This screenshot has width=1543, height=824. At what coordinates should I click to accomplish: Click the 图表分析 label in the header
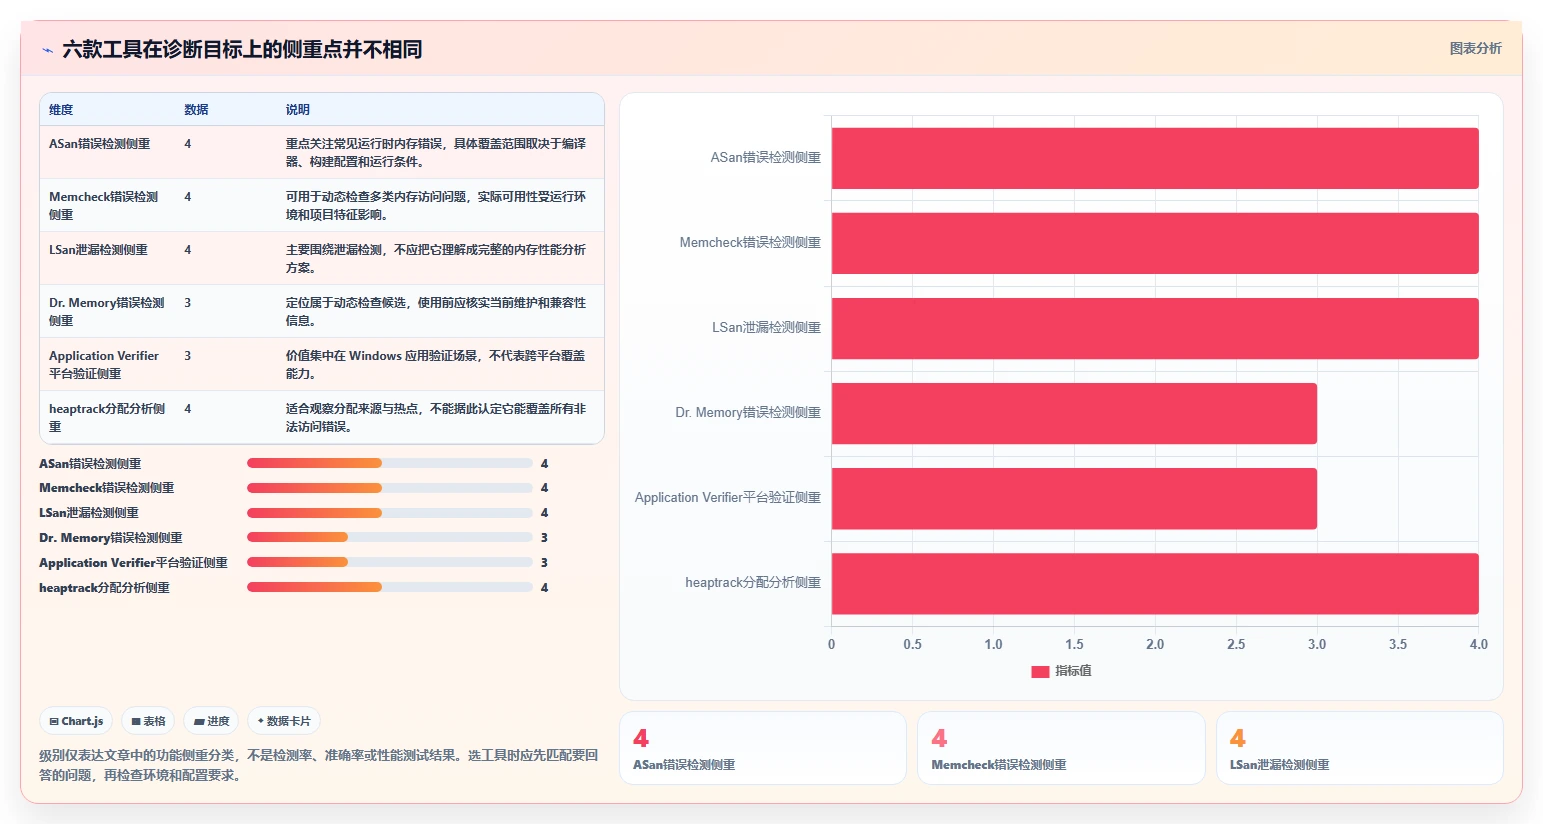pyautogui.click(x=1475, y=48)
